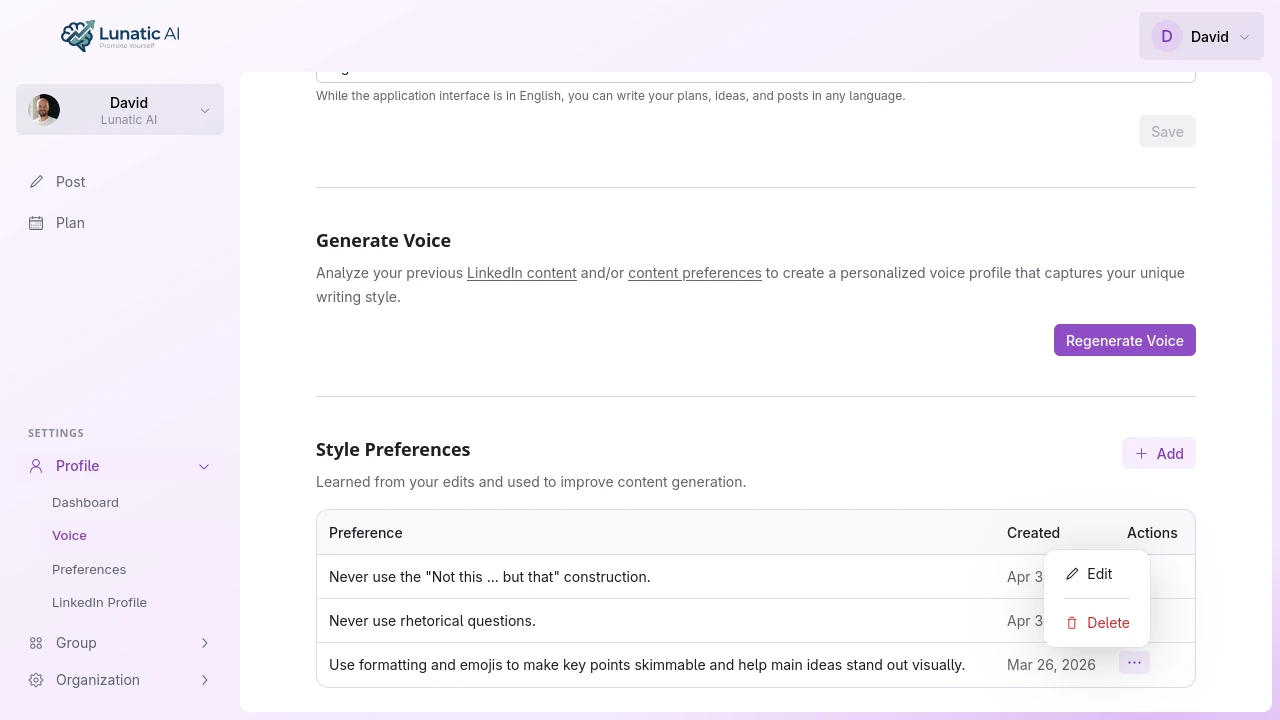The width and height of the screenshot is (1280, 720).
Task: Follow the LinkedIn content link
Action: [x=522, y=273]
